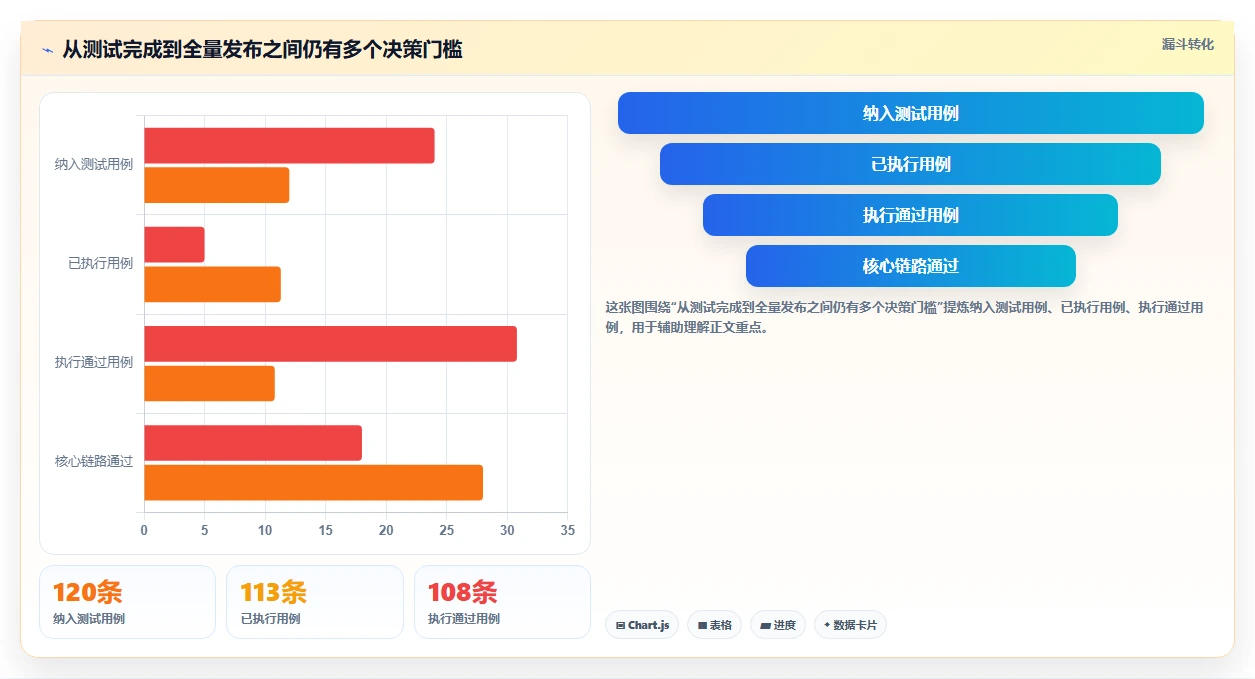Click the red bar for 纳入测试用例
Screen dimensions: 1255x679
[x=289, y=146]
